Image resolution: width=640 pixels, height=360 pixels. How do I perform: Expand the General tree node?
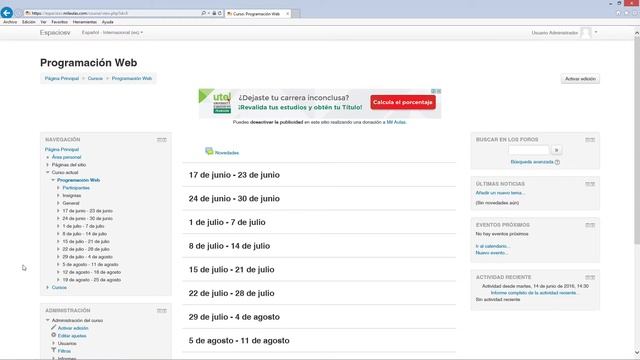(x=58, y=203)
